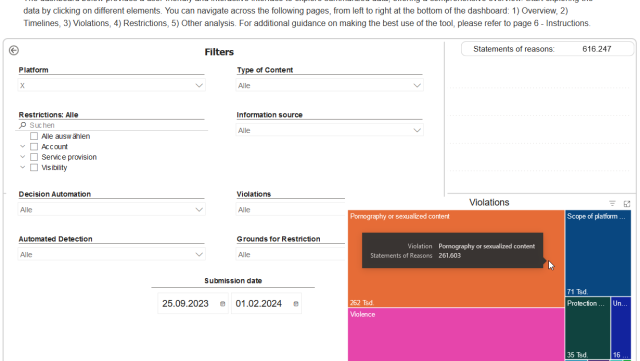Open the Platform dropdown showing X
640x361 pixels.
pos(111,85)
